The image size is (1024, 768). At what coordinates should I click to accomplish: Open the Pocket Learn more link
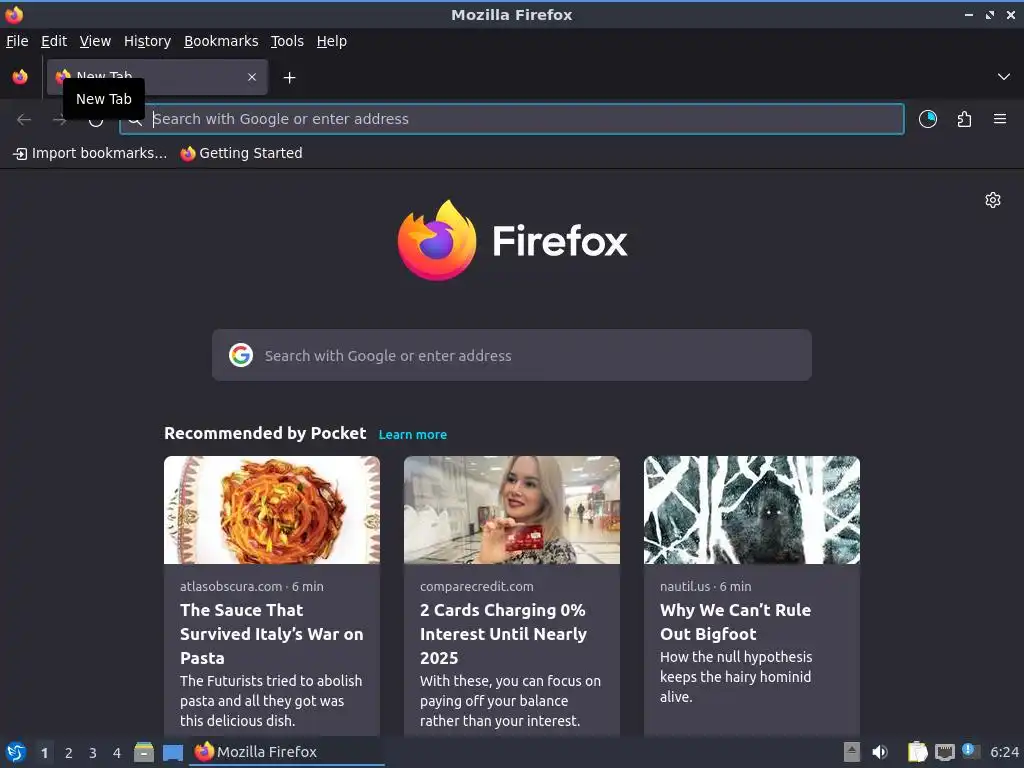click(413, 435)
